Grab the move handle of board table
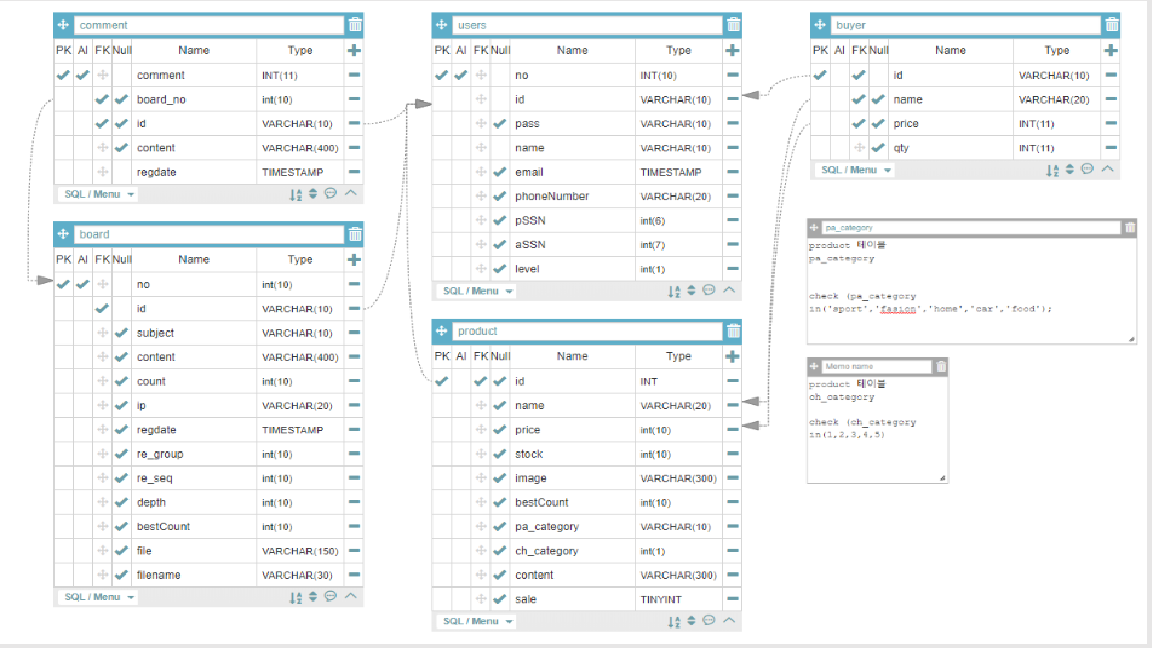Viewport: 1152px width, 648px height. pos(63,234)
